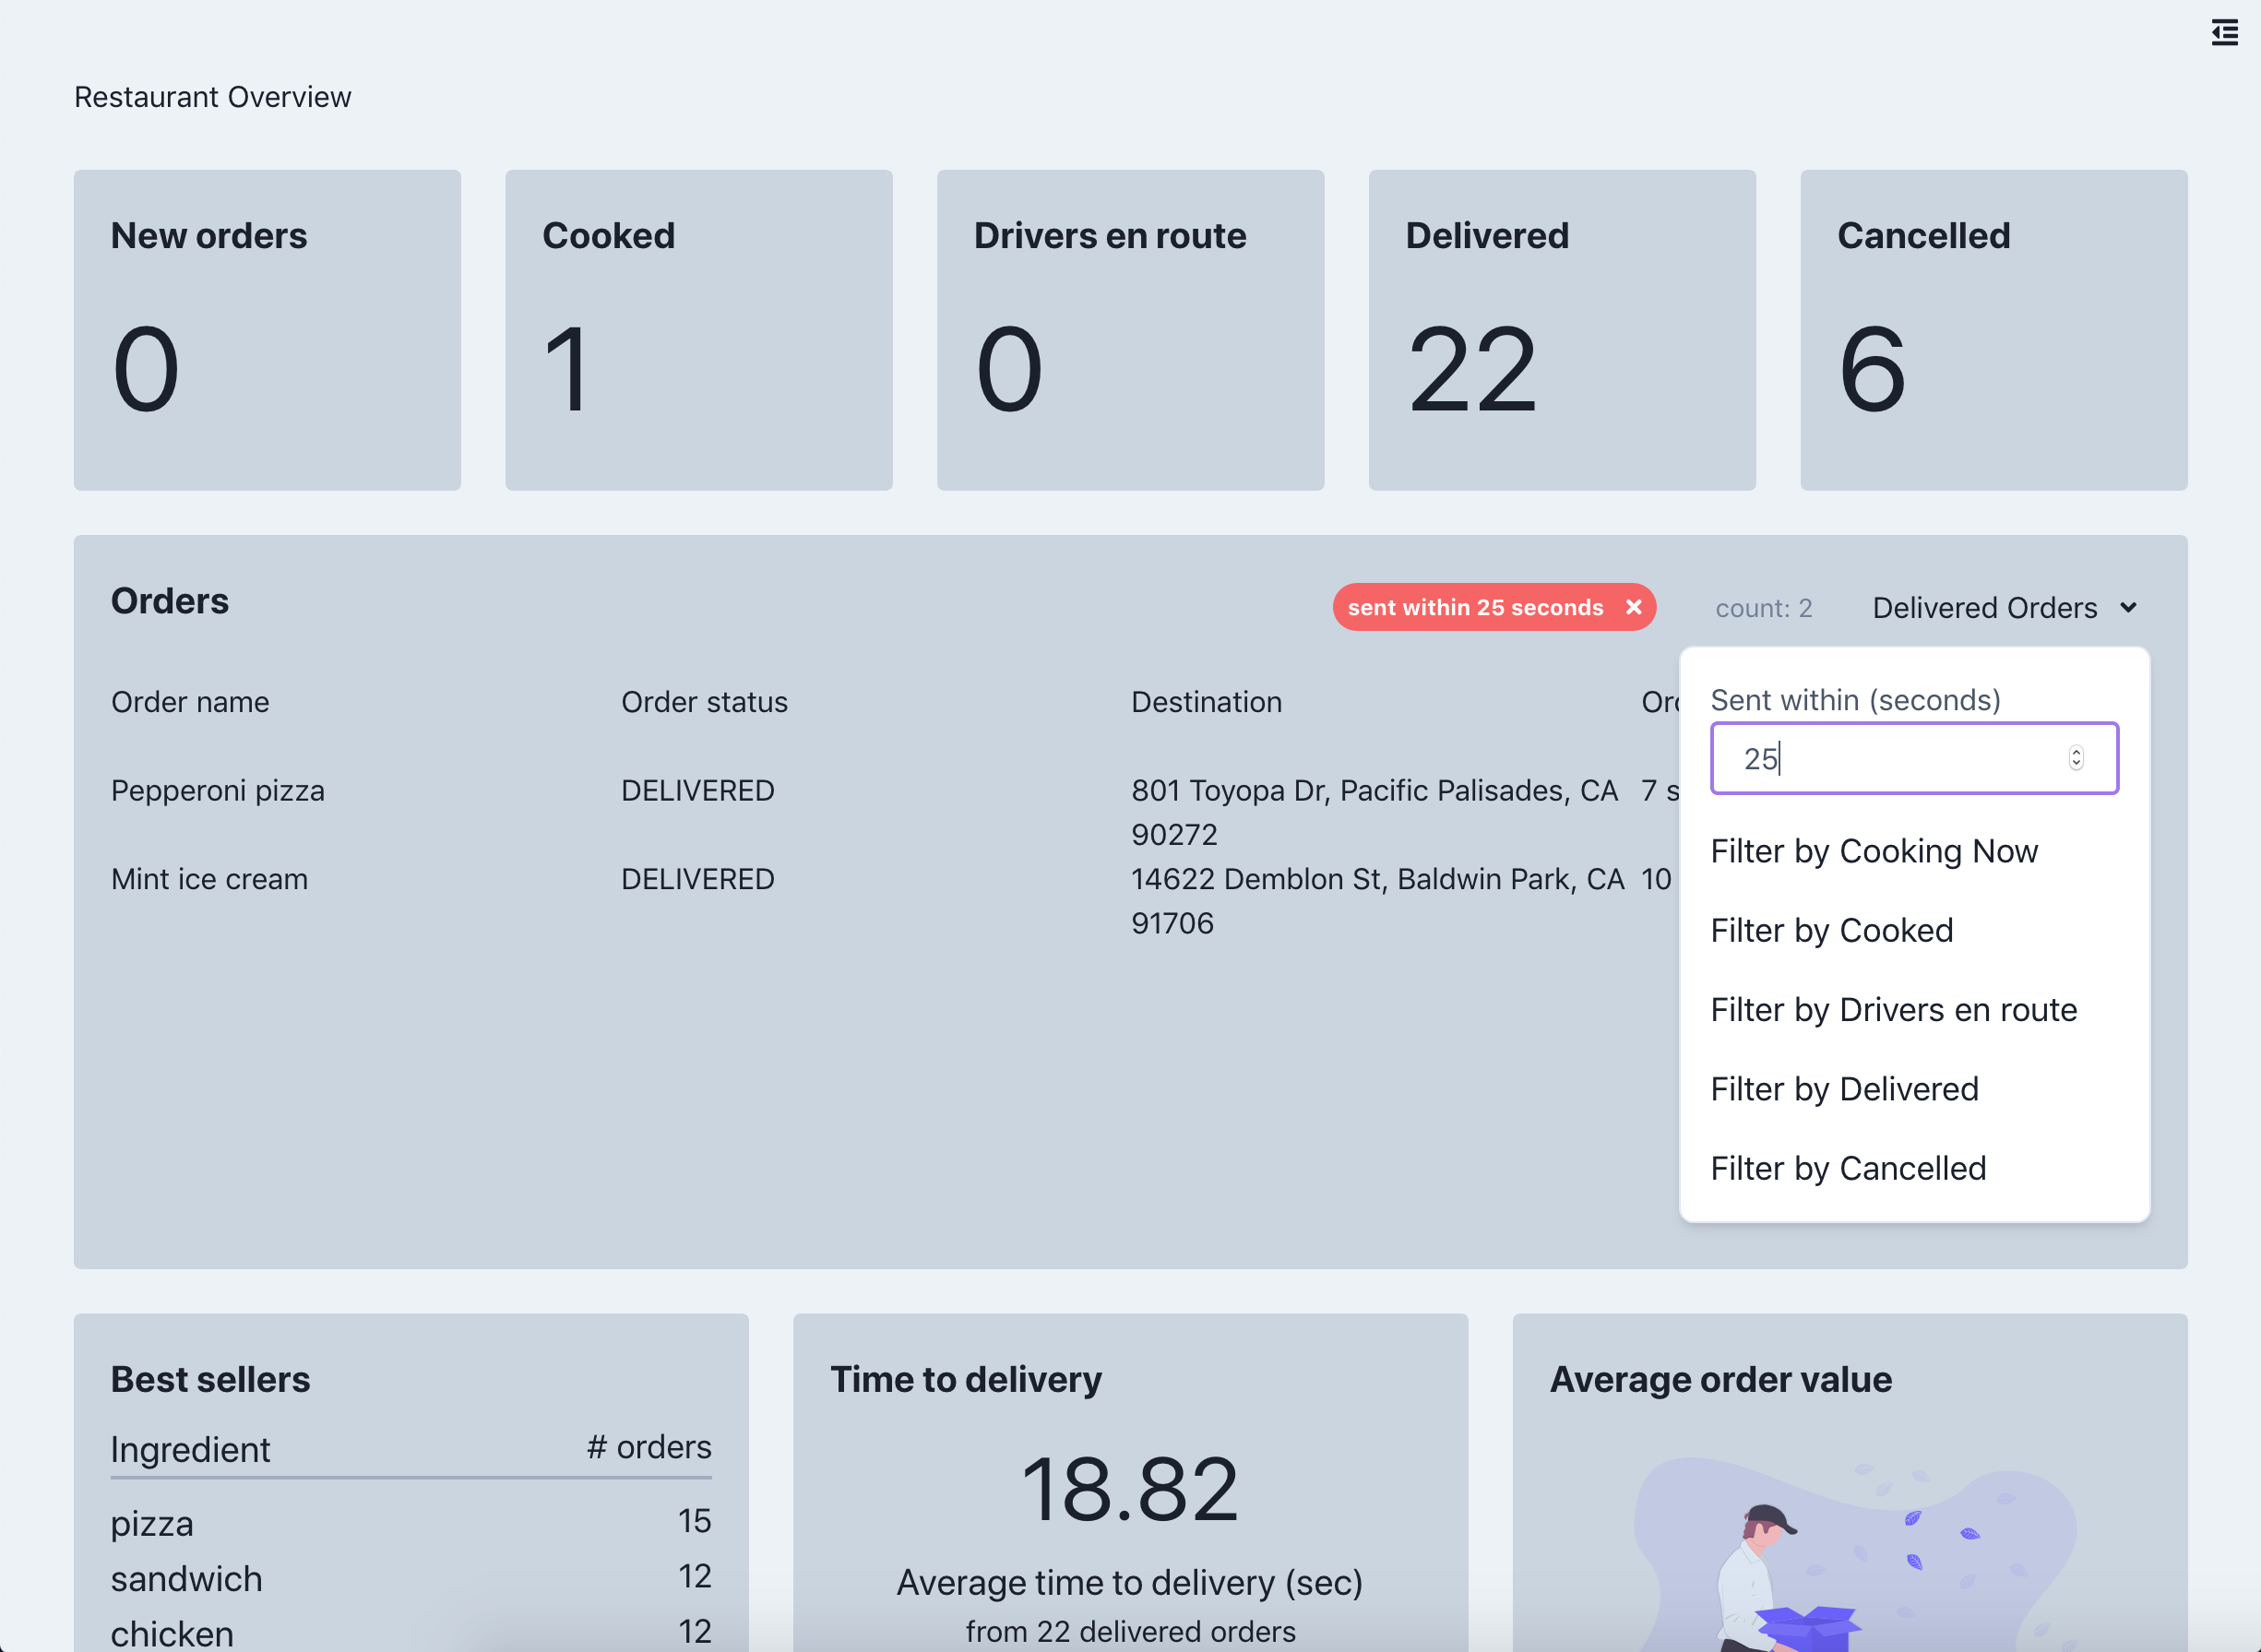Viewport: 2261px width, 1652px height.
Task: Click the delivery person illustration
Action: pyautogui.click(x=1853, y=1555)
